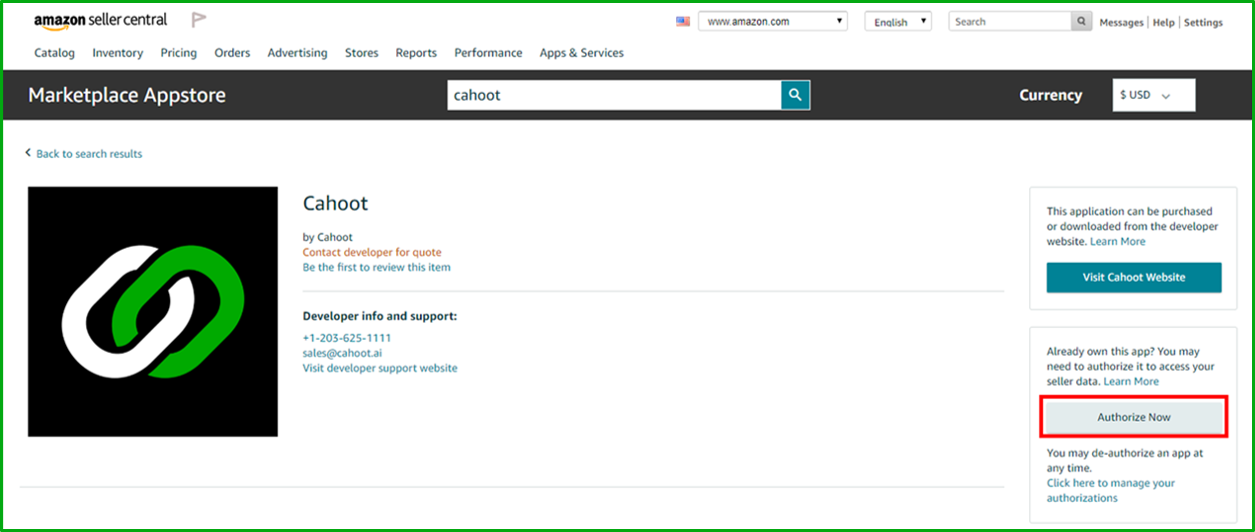This screenshot has width=1255, height=532.
Task: Click the magnifier button in top search
Action: pos(1081,21)
